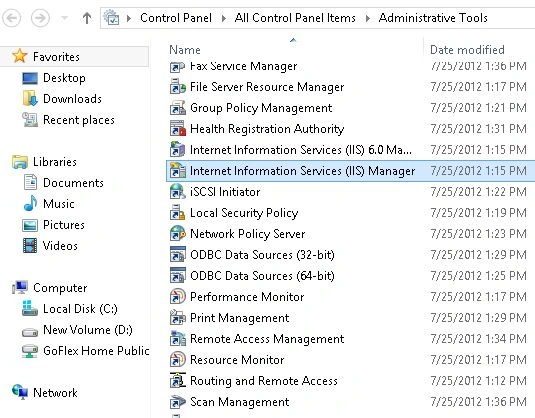
Task: Click the Group Policy Management icon
Action: [178, 108]
